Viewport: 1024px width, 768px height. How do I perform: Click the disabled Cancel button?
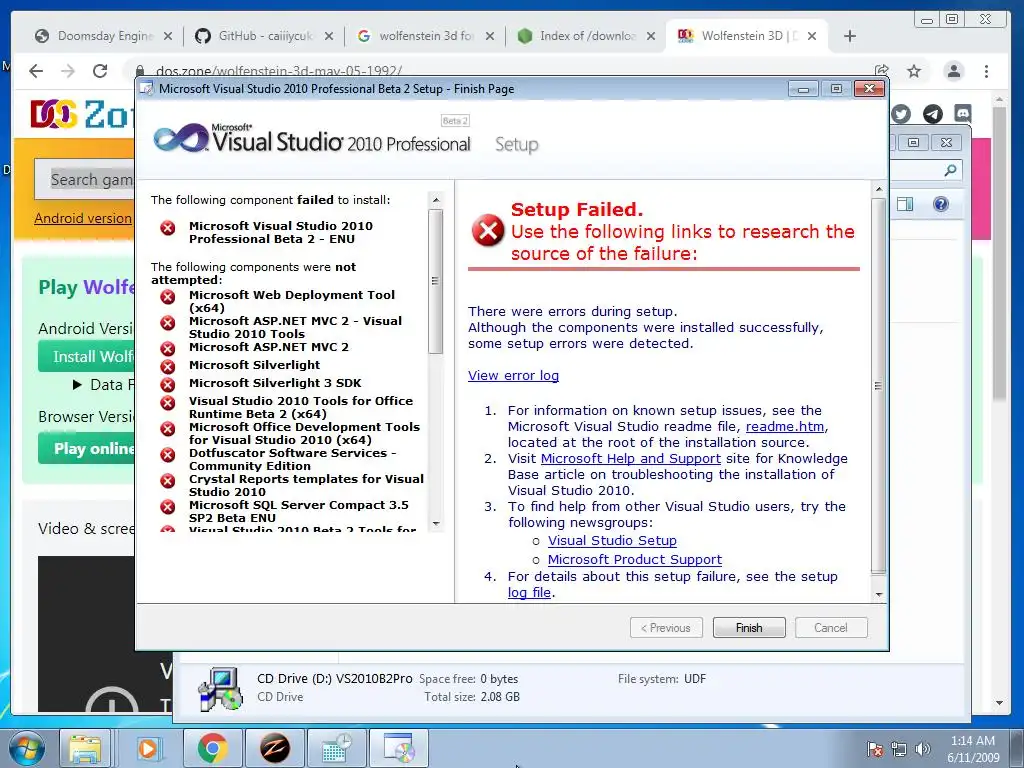coord(831,628)
